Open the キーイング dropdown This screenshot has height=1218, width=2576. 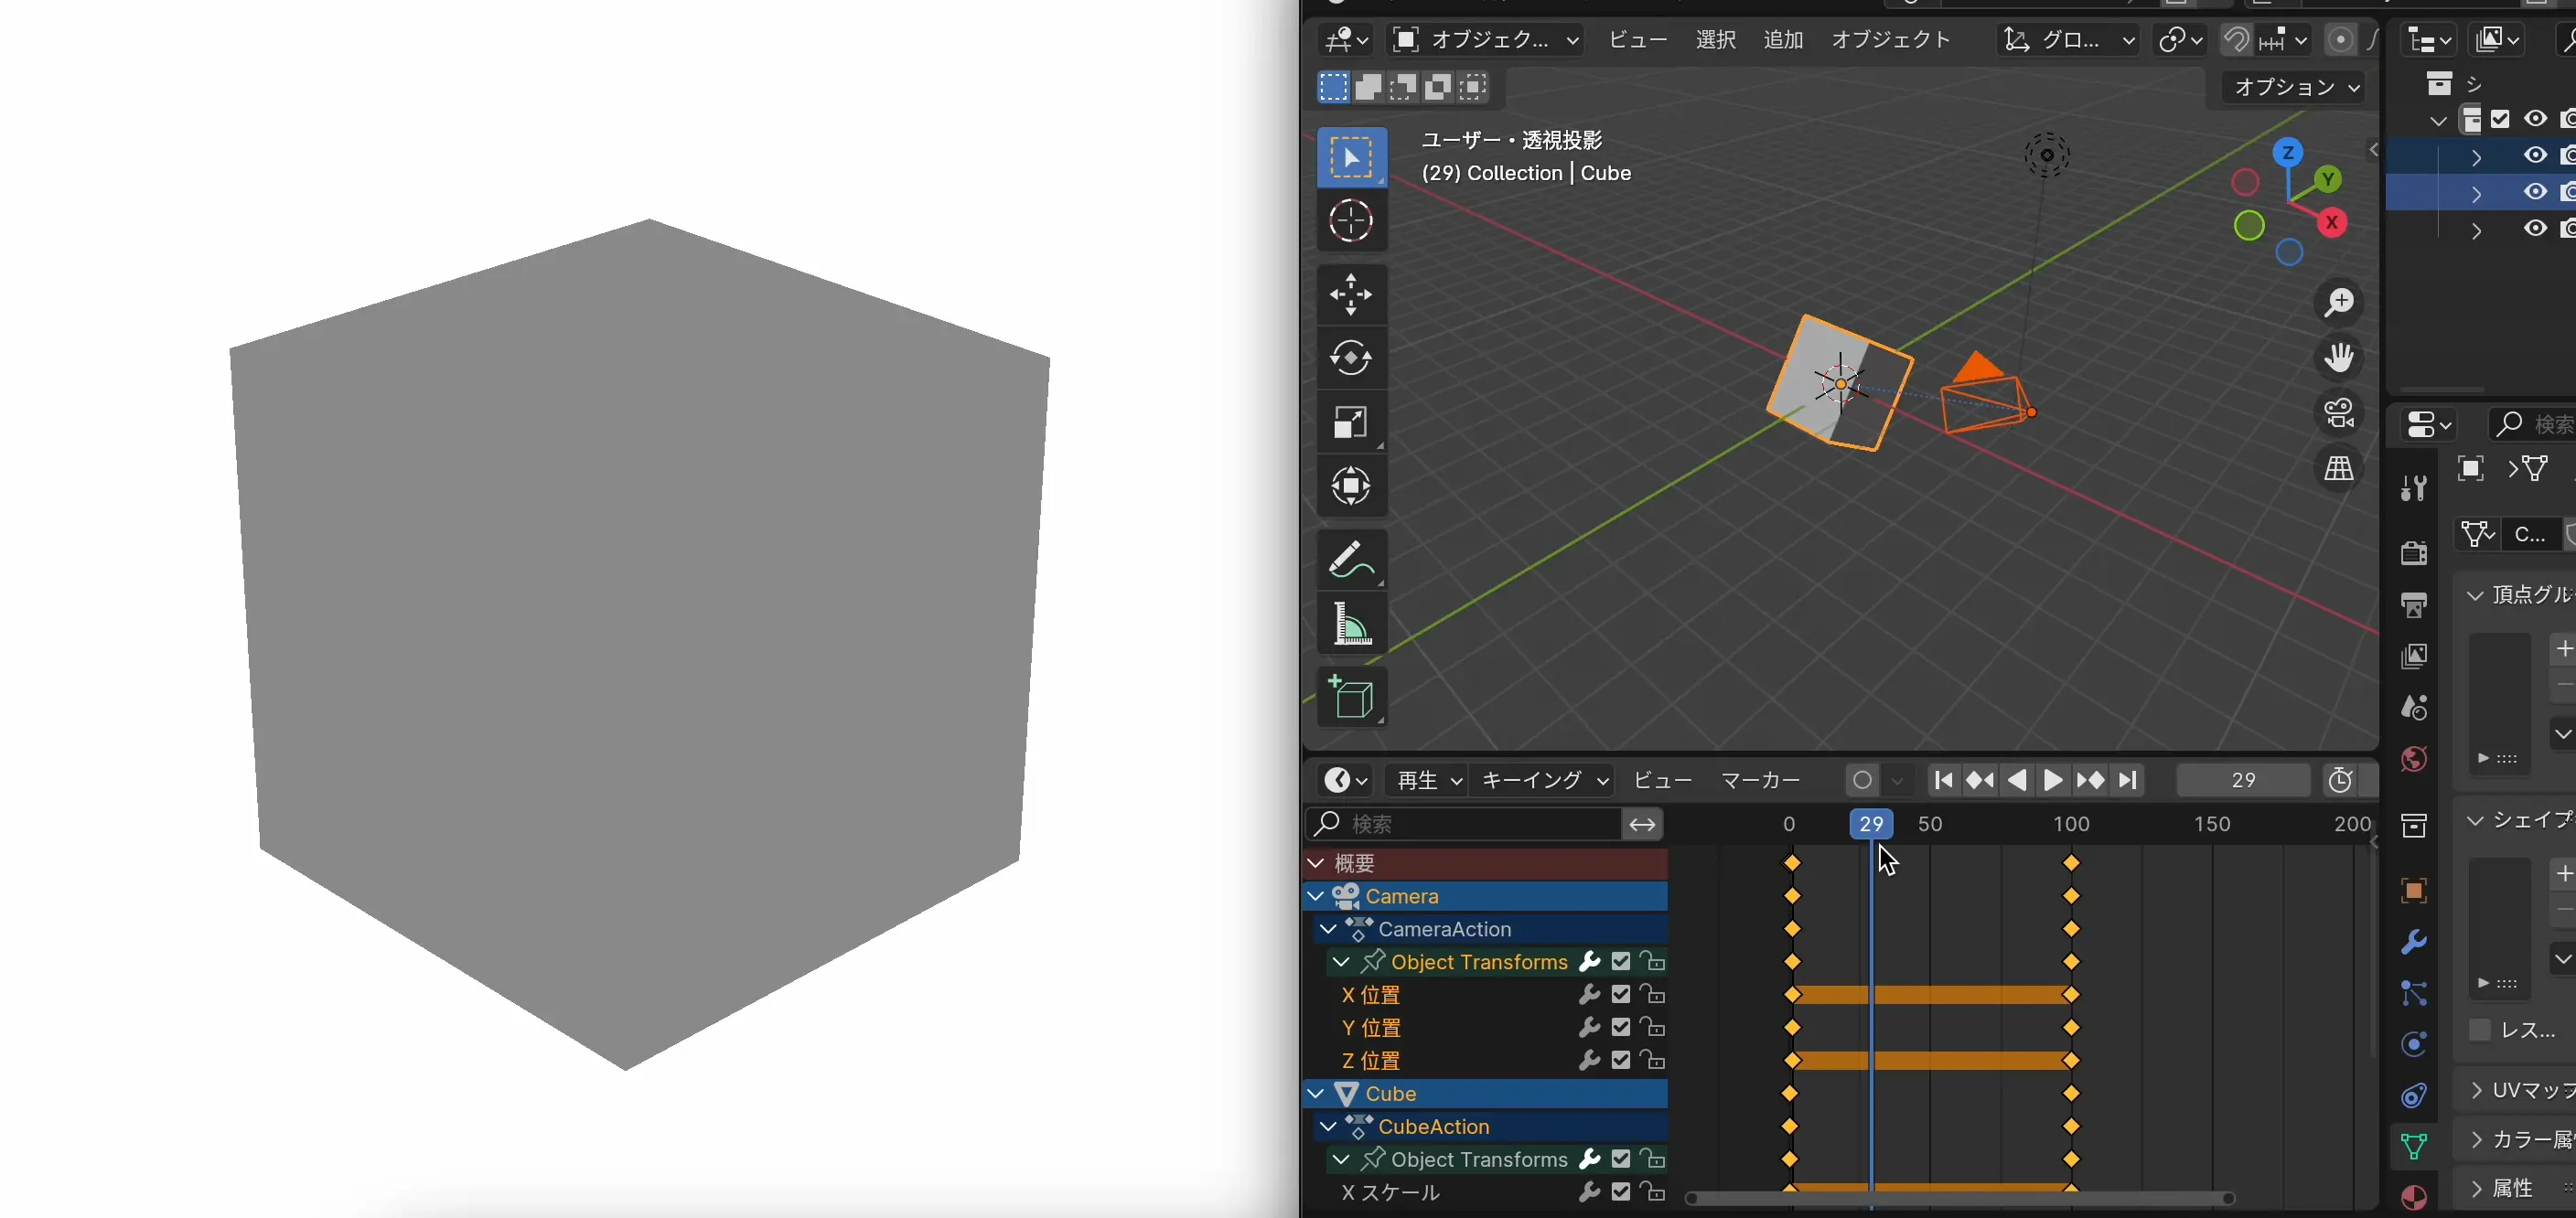click(x=1544, y=780)
